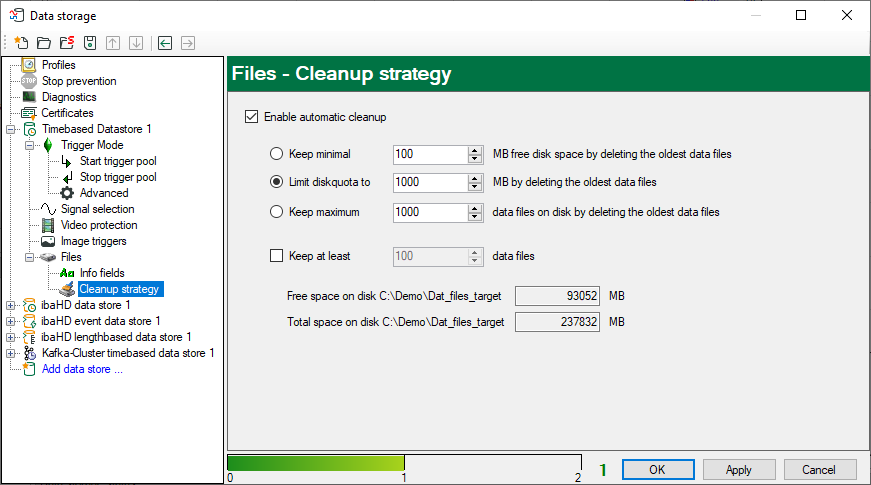Click the move down arrow toolbar icon
The width and height of the screenshot is (871, 485).
[x=136, y=43]
